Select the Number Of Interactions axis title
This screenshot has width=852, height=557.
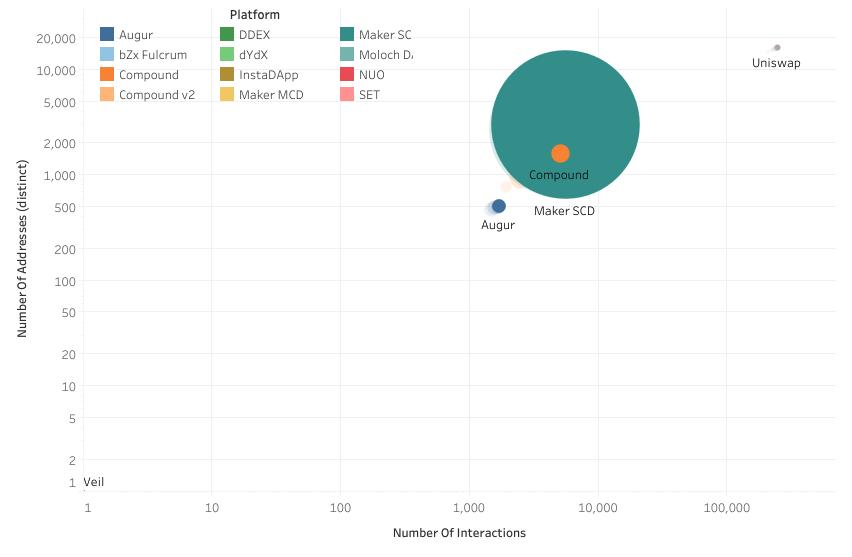coord(459,533)
